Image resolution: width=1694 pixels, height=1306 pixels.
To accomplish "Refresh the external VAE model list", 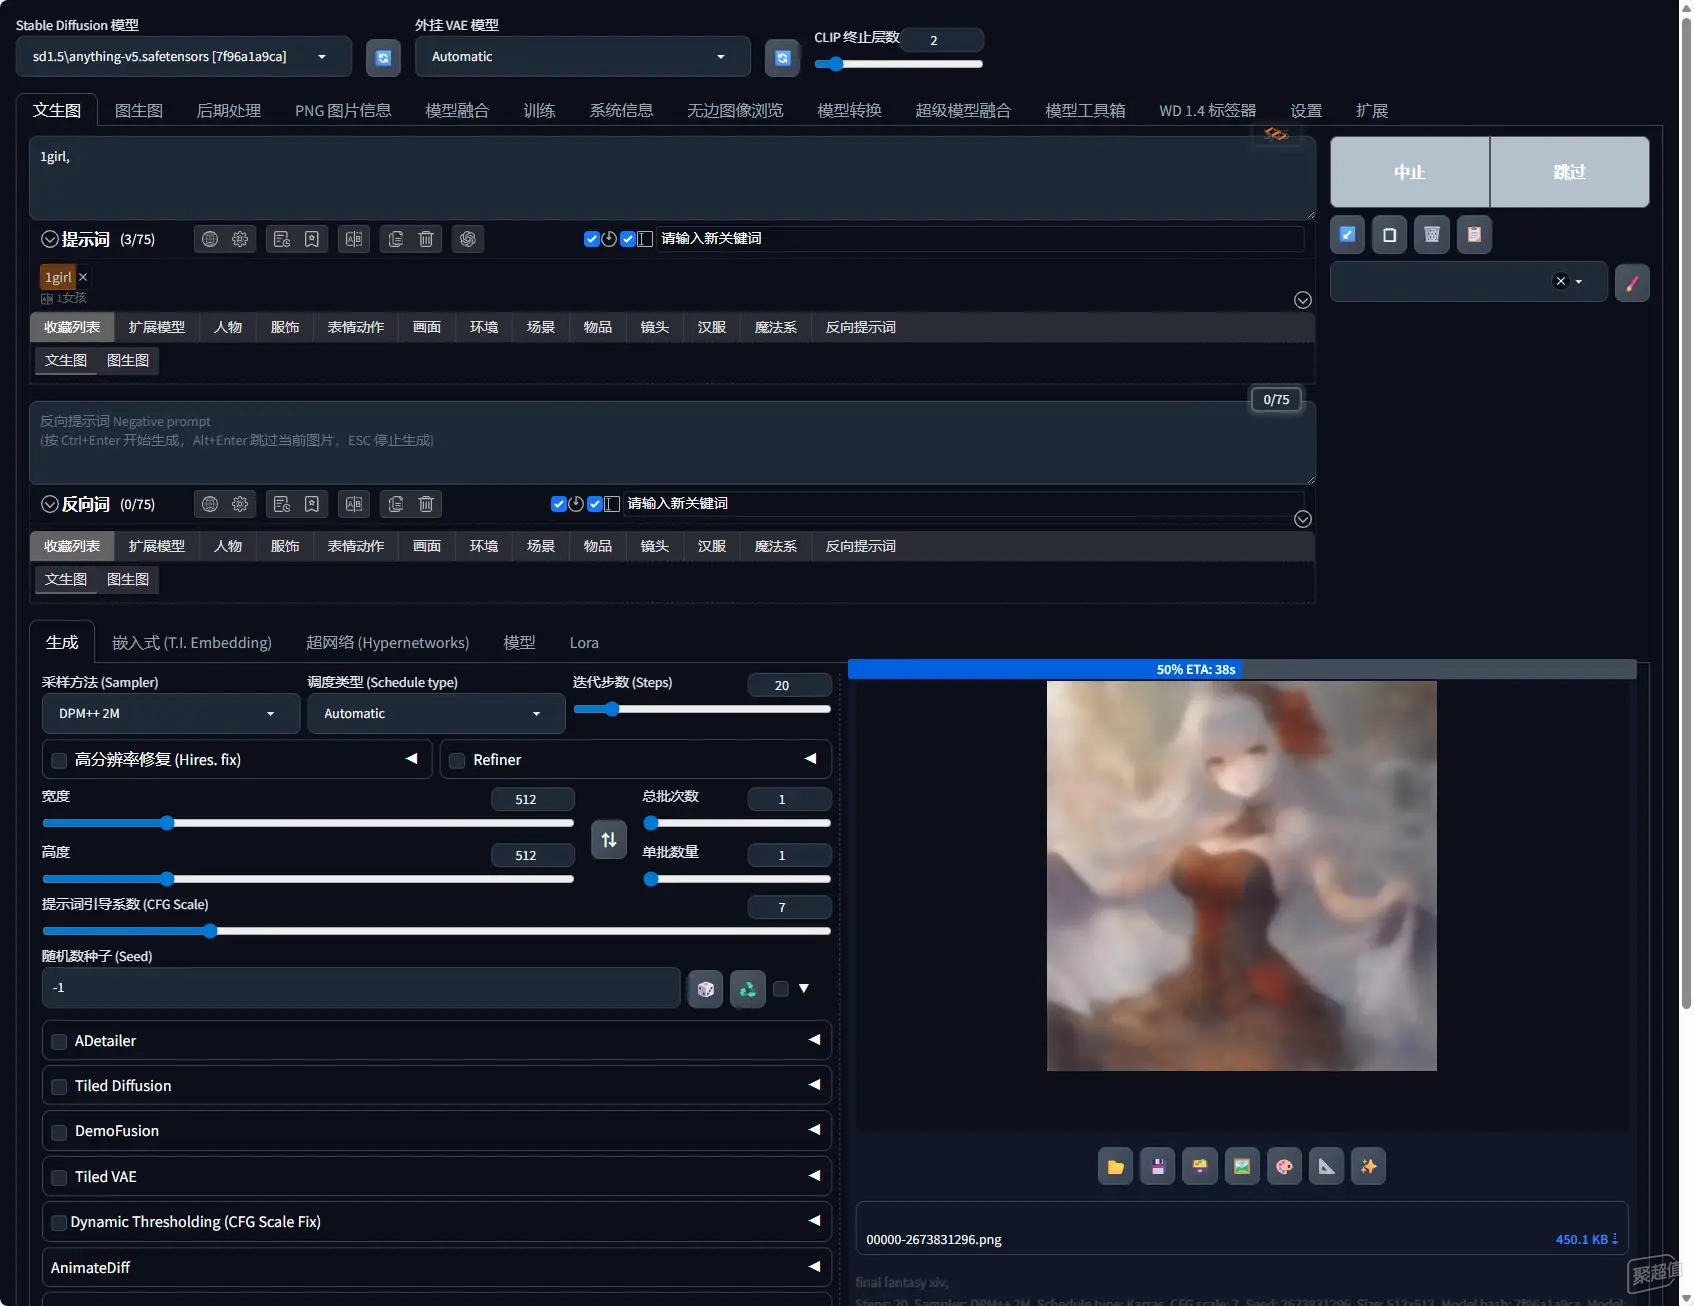I will pyautogui.click(x=783, y=58).
